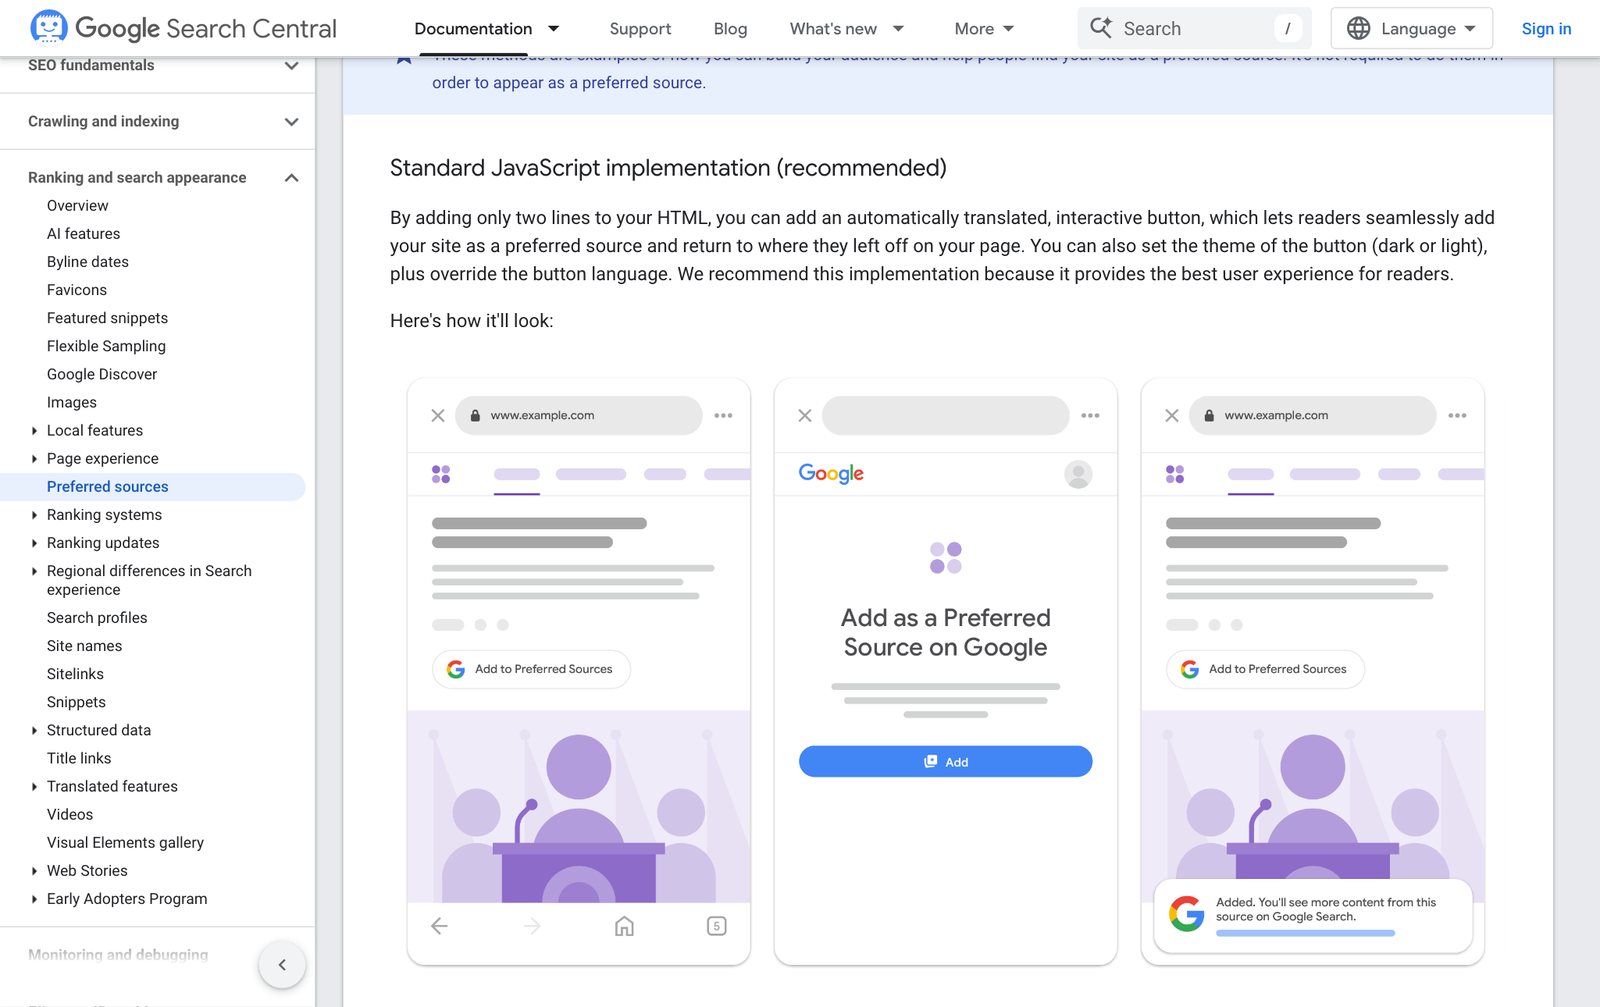Open Search profiles page
This screenshot has height=1007, width=1600.
pyautogui.click(x=97, y=618)
